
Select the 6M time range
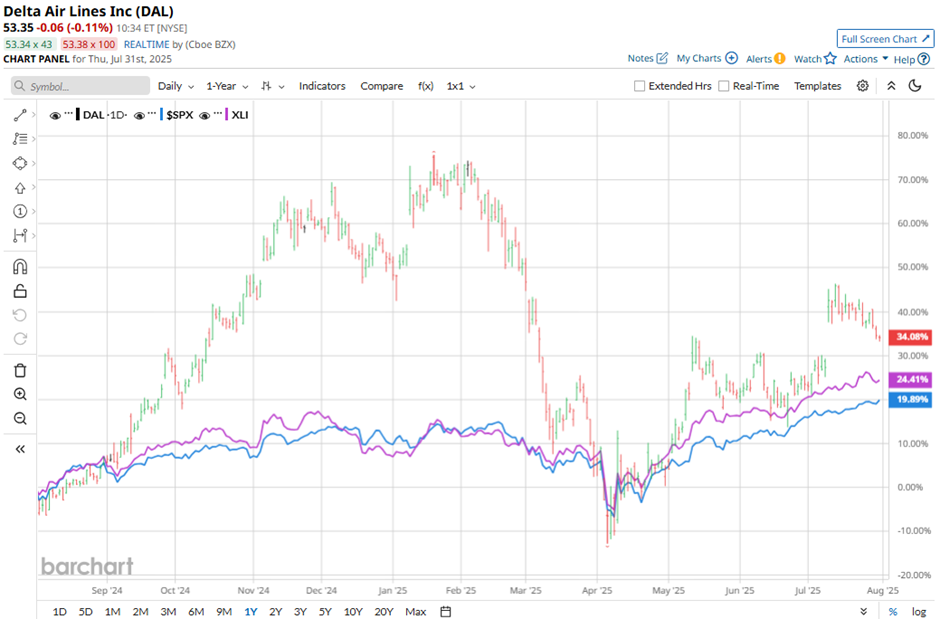(196, 611)
